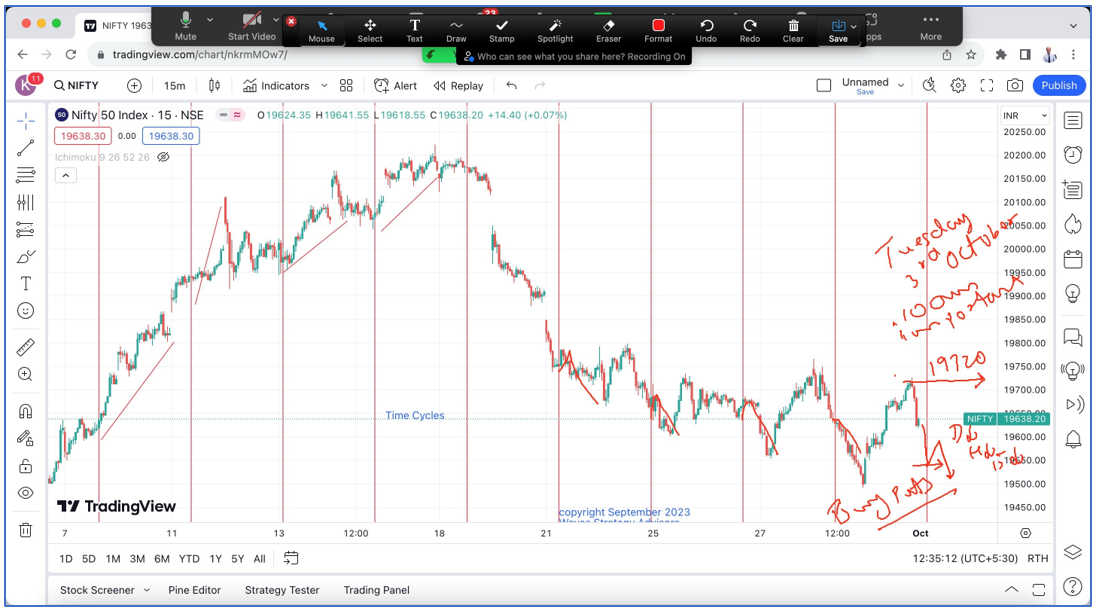The width and height of the screenshot is (1100, 615).
Task: Toggle RTH session setting
Action: pyautogui.click(x=1038, y=559)
